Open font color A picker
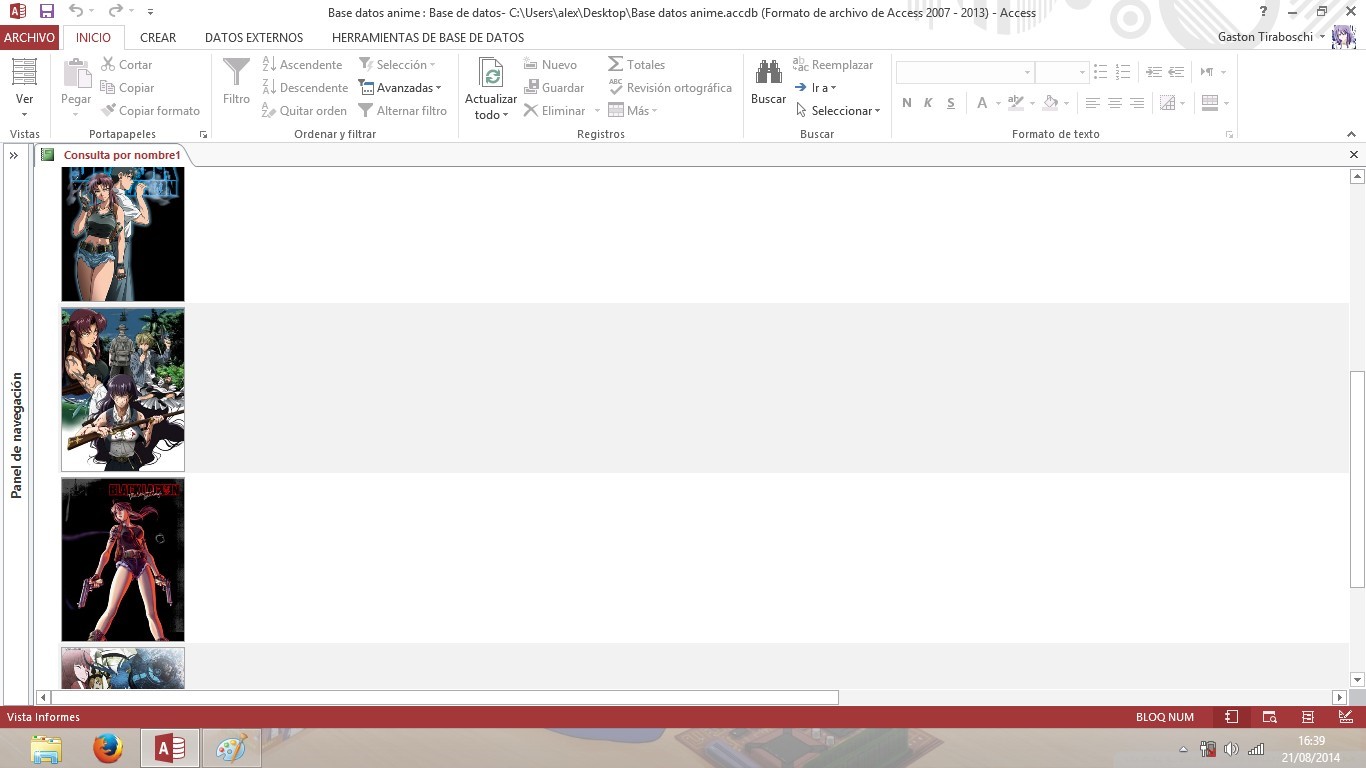 982,102
